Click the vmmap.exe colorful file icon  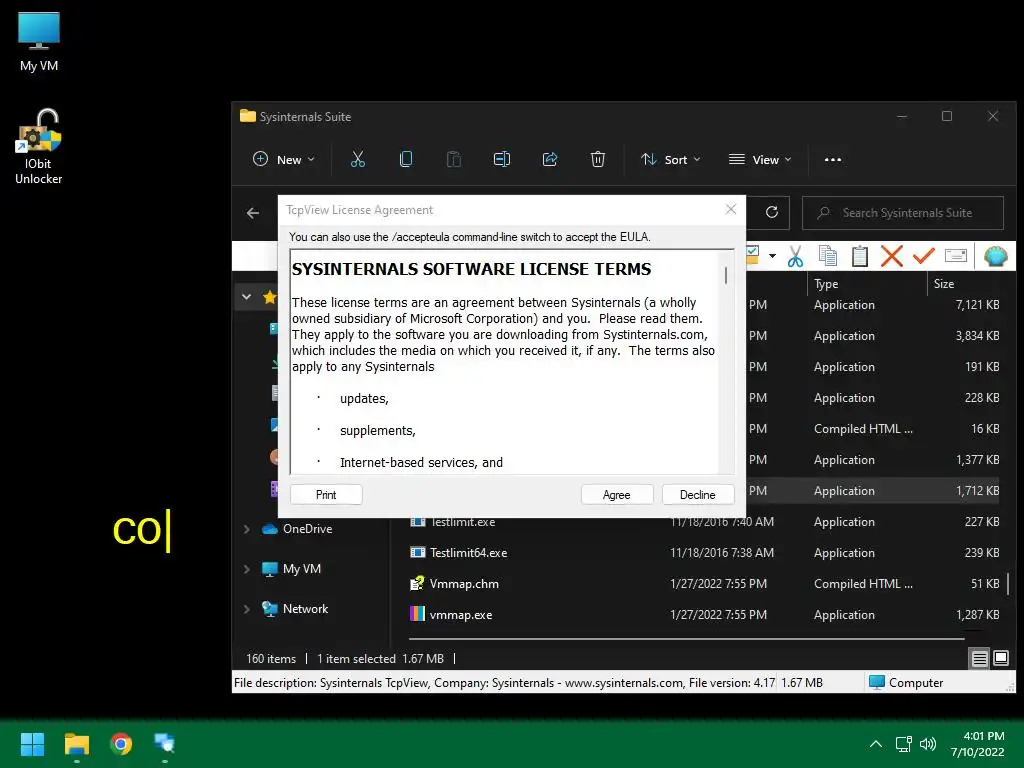417,614
